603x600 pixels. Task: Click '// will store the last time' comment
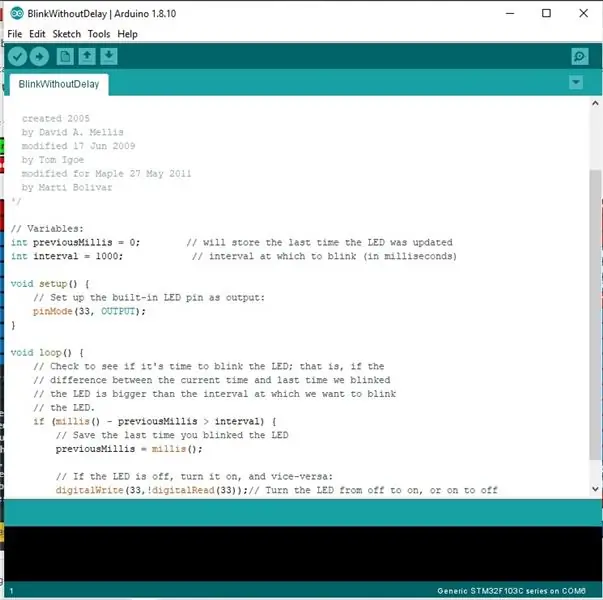click(320, 242)
